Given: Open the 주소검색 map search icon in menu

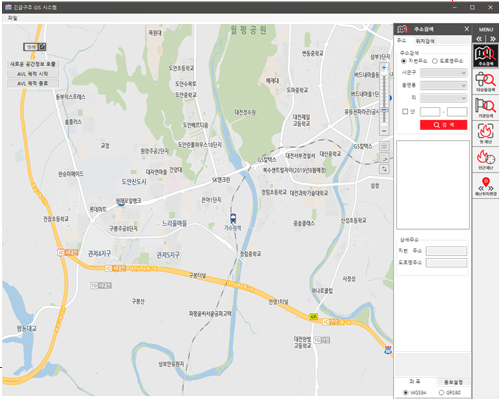Looking at the screenshot, I should click(x=485, y=56).
